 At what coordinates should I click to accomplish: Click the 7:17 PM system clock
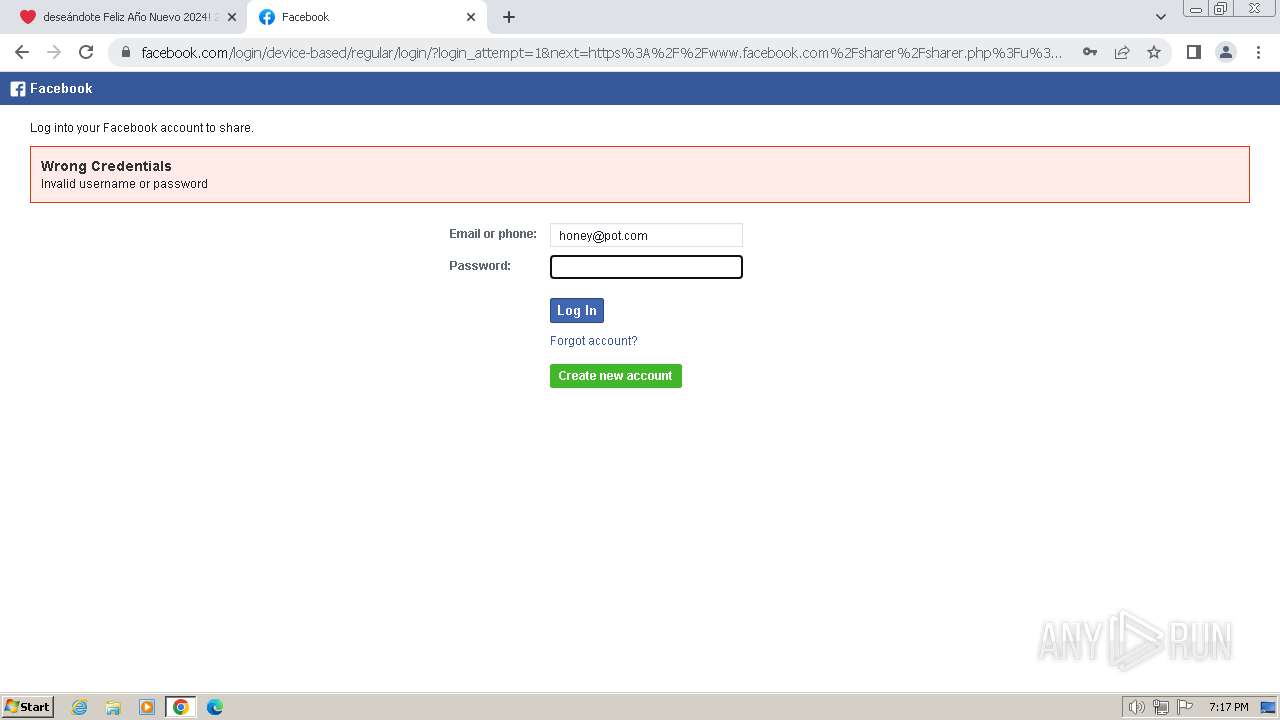pyautogui.click(x=1228, y=707)
